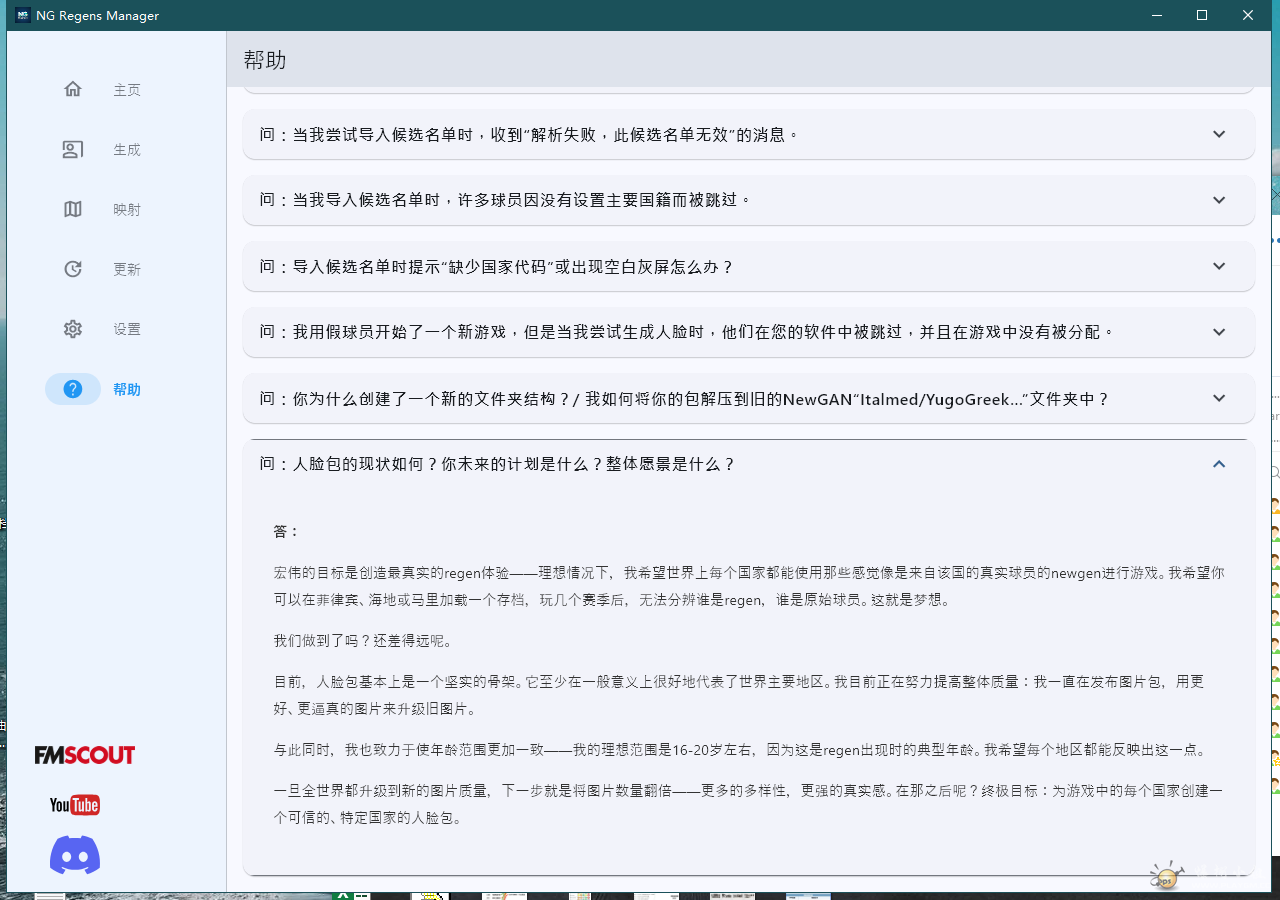Expand the "解析失败" question chevron
This screenshot has height=900, width=1280.
1219,134
